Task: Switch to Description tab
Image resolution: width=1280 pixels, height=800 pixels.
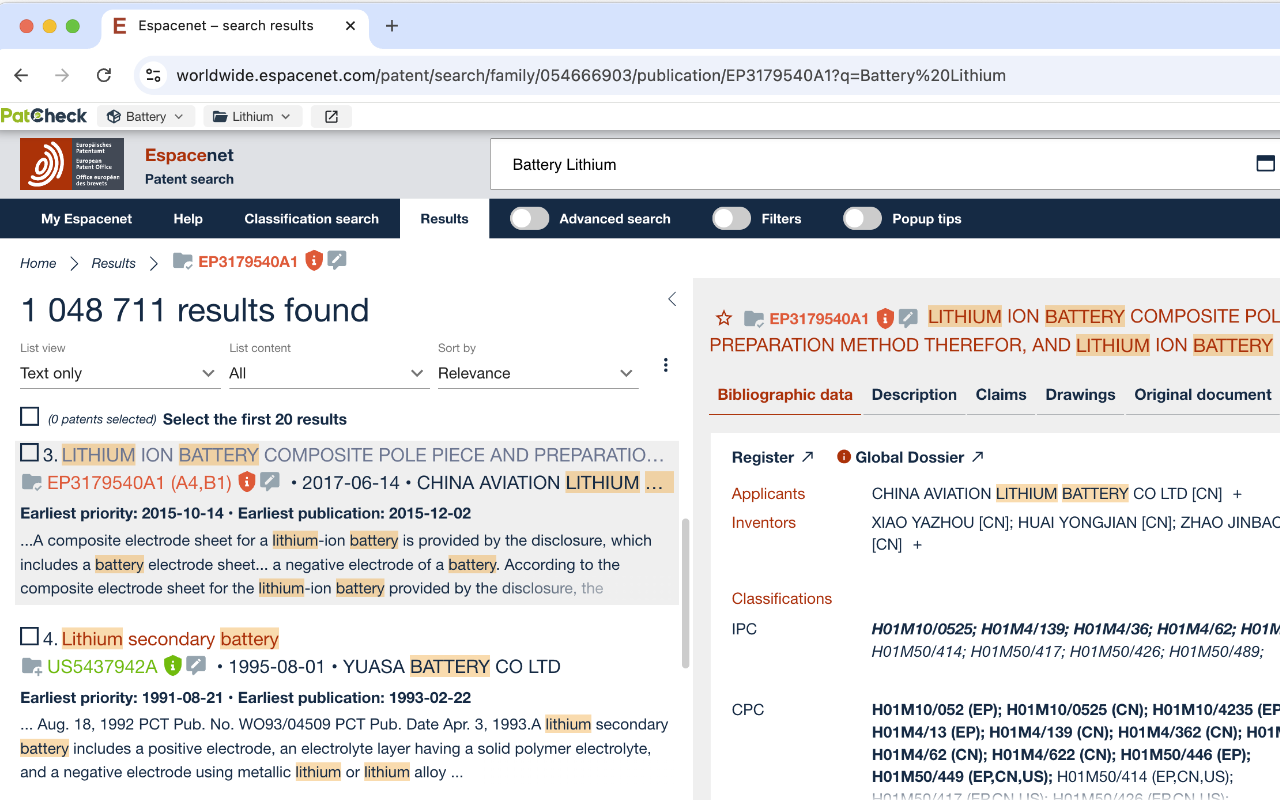Action: tap(914, 395)
